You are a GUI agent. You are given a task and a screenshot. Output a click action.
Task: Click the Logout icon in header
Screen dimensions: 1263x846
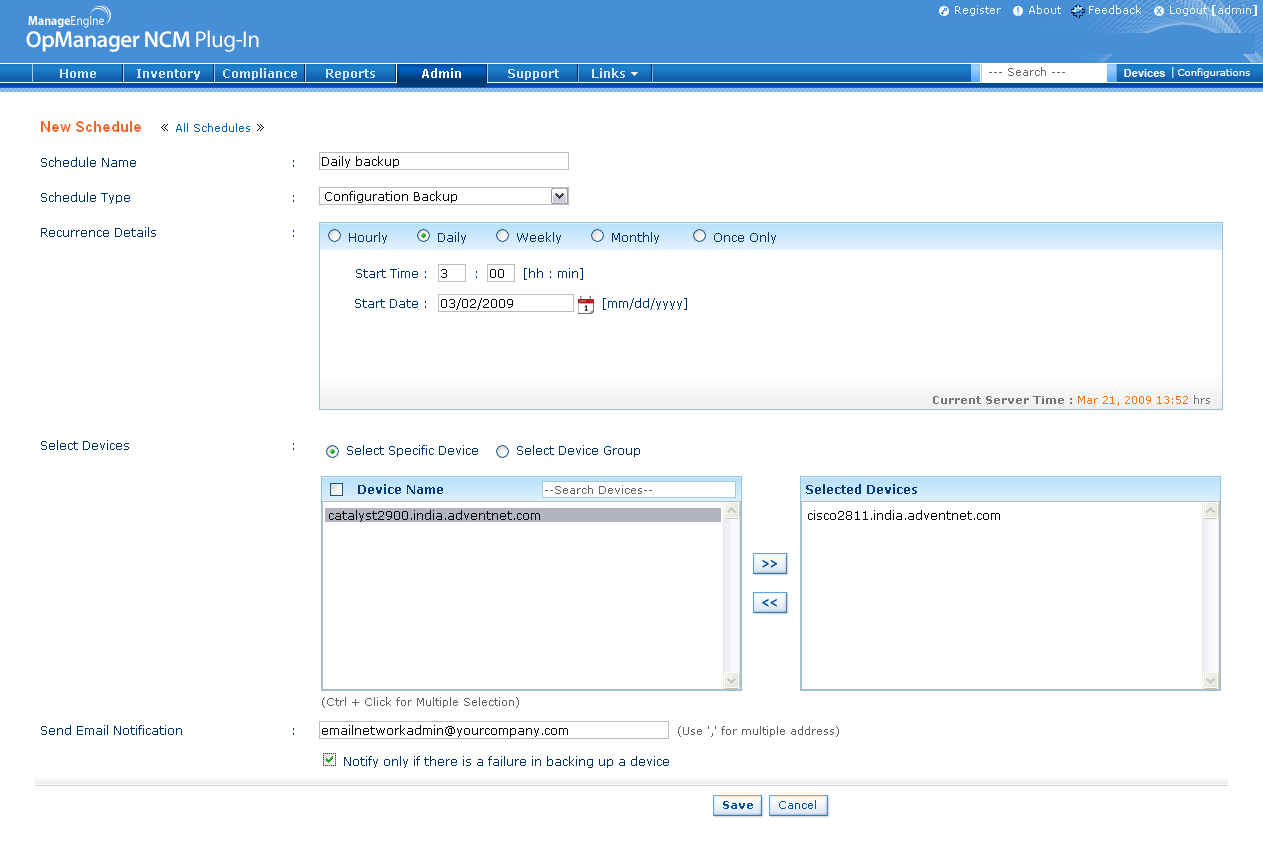coord(1159,11)
